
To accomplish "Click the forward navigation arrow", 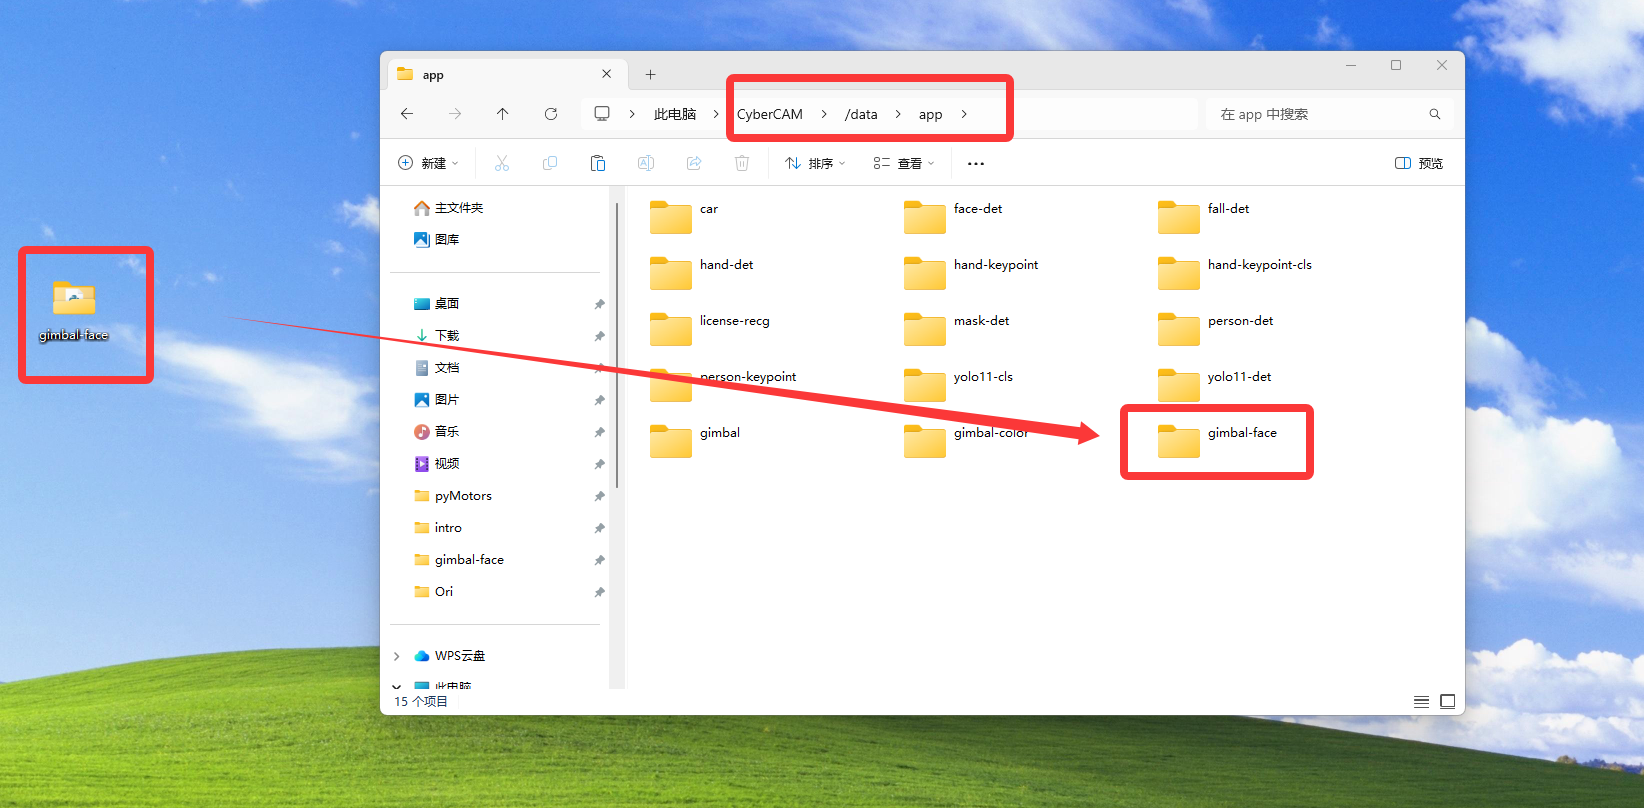I will click(x=455, y=114).
